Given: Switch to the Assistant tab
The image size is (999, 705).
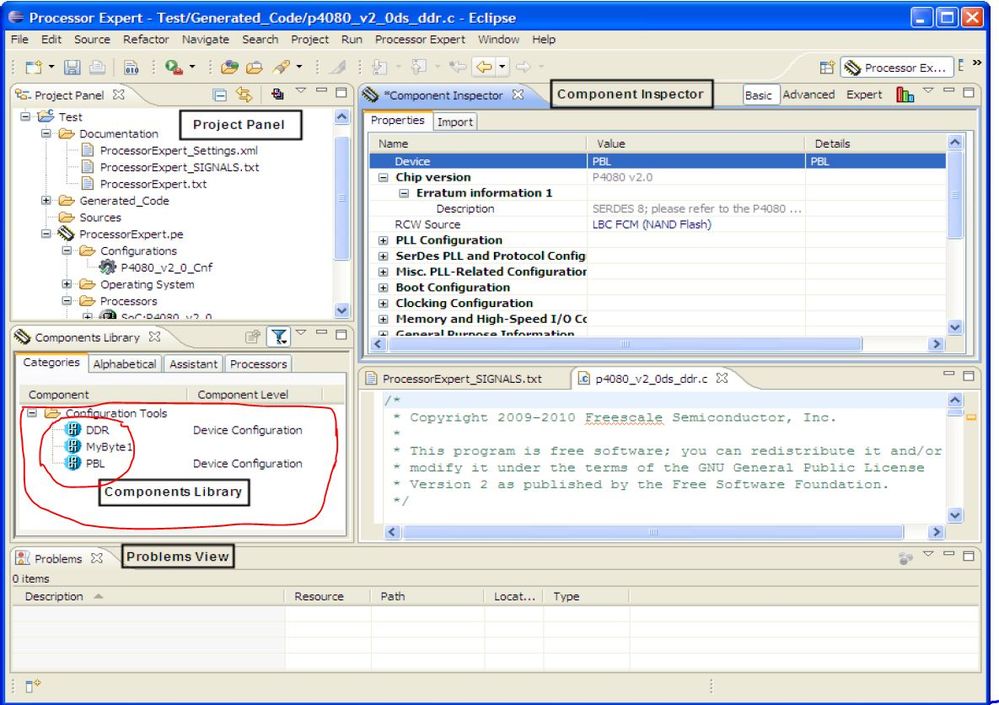Looking at the screenshot, I should coord(193,364).
